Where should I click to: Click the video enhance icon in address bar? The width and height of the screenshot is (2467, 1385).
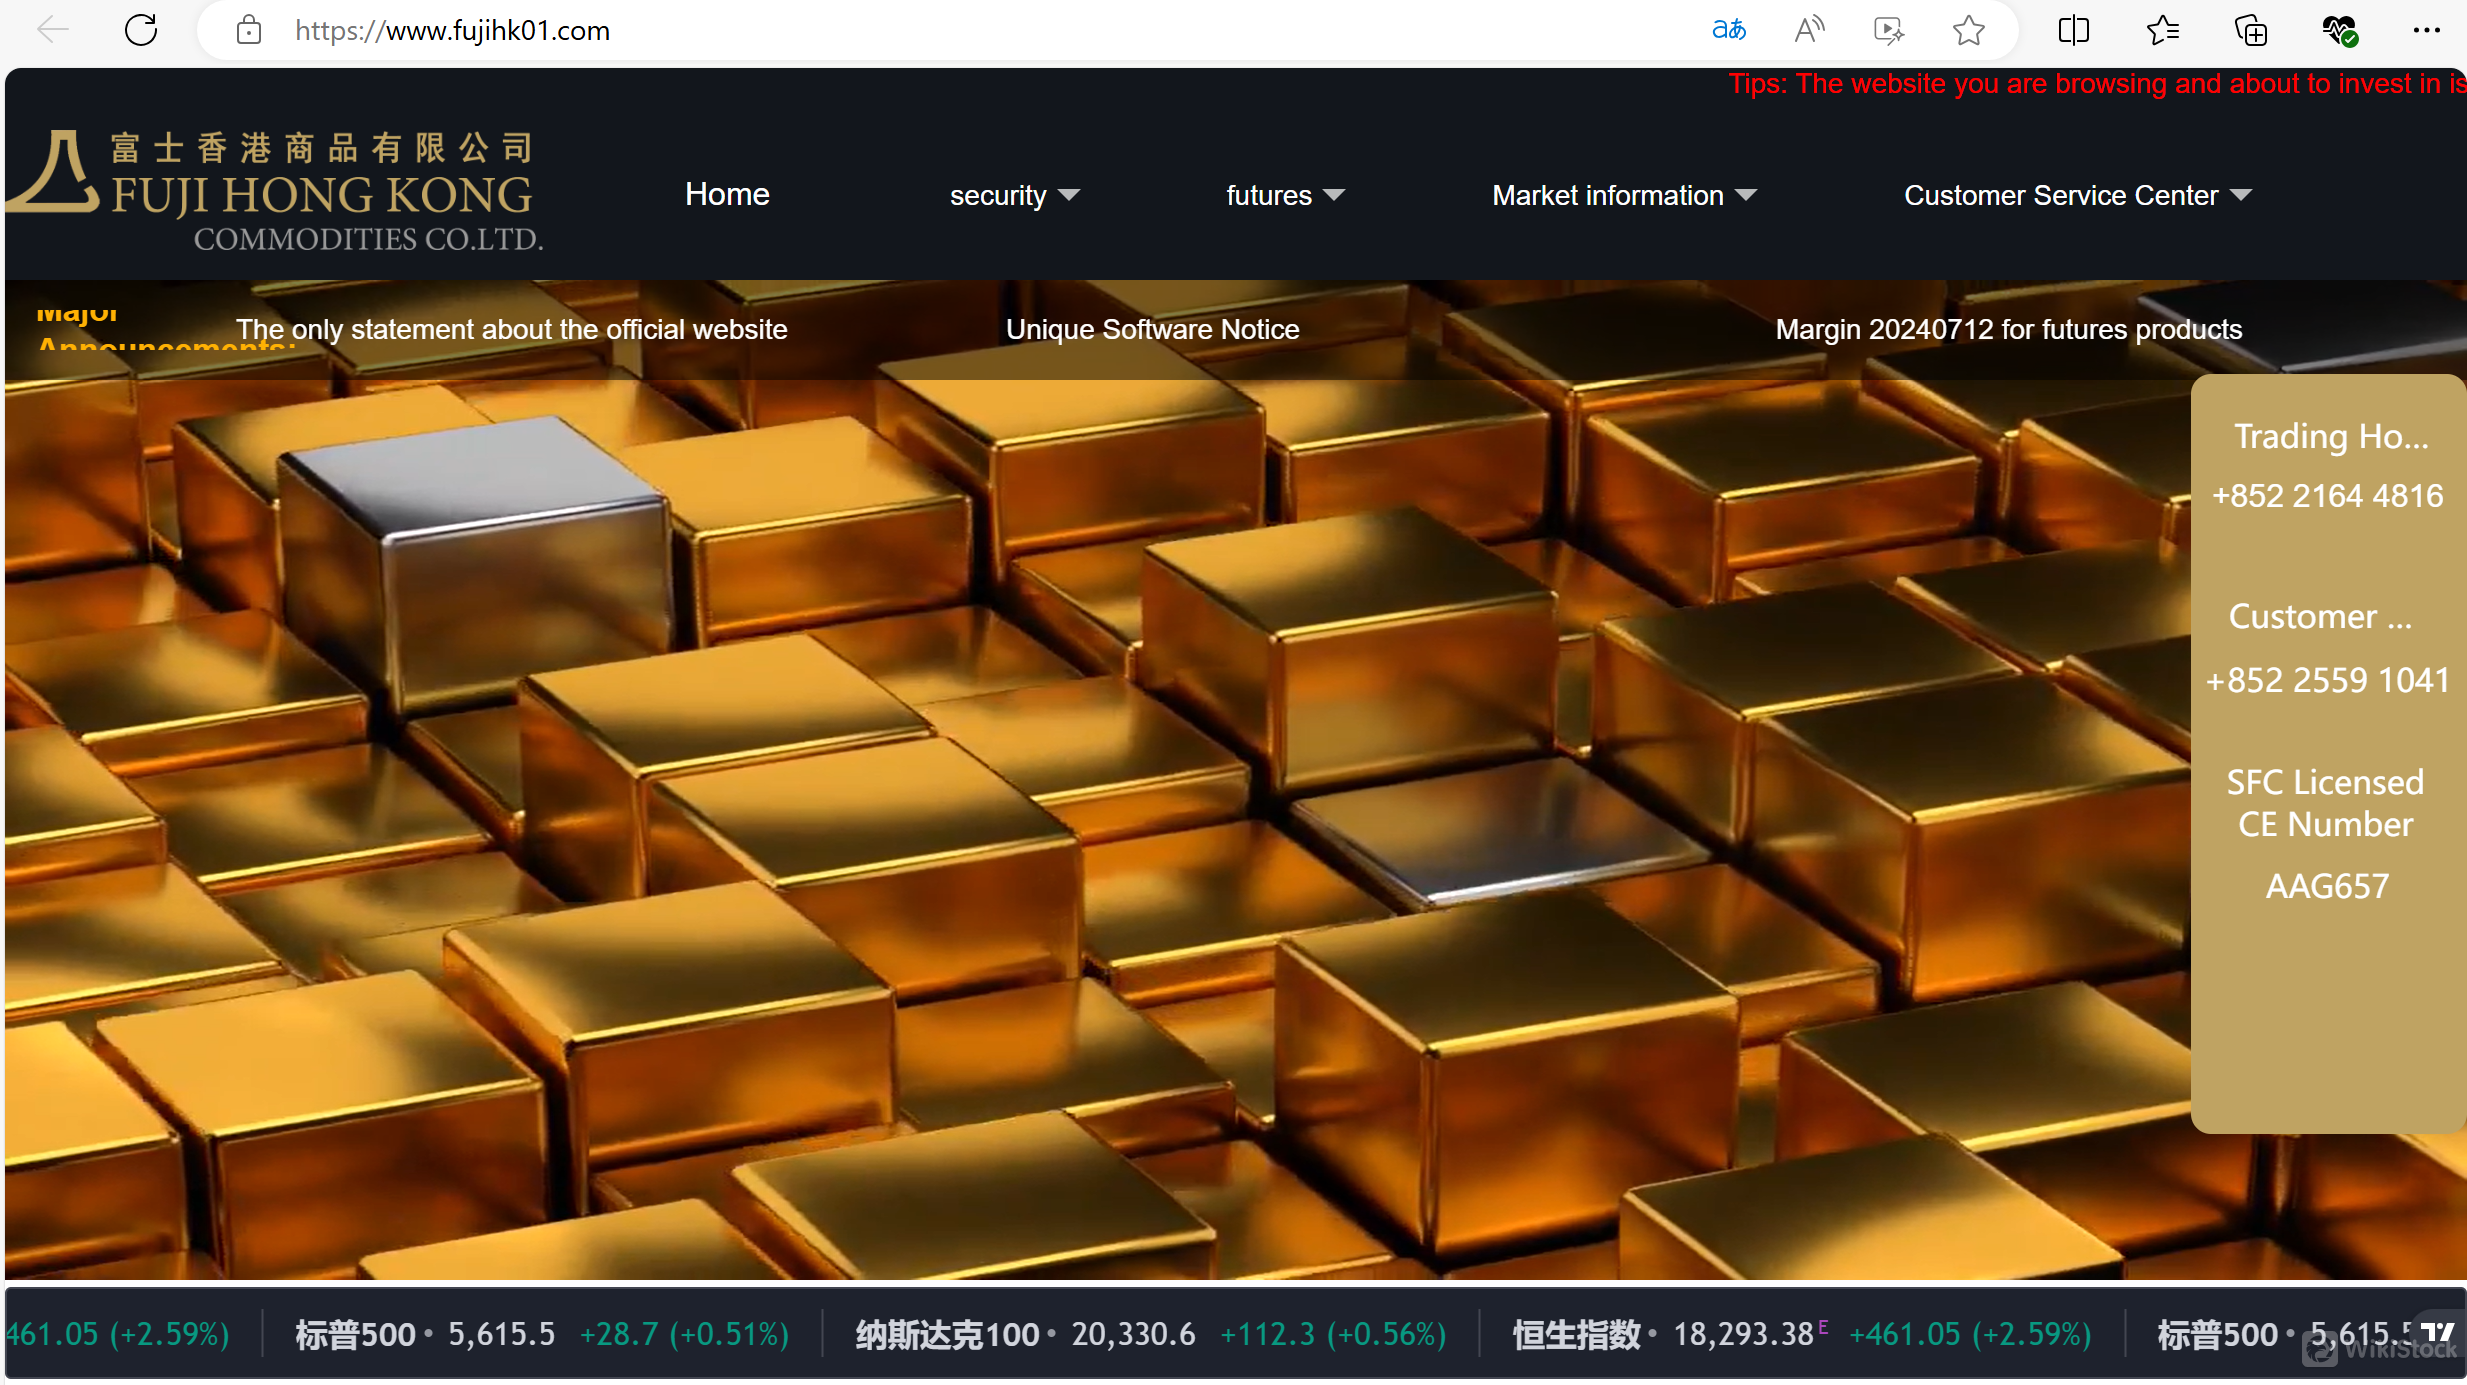1888,30
